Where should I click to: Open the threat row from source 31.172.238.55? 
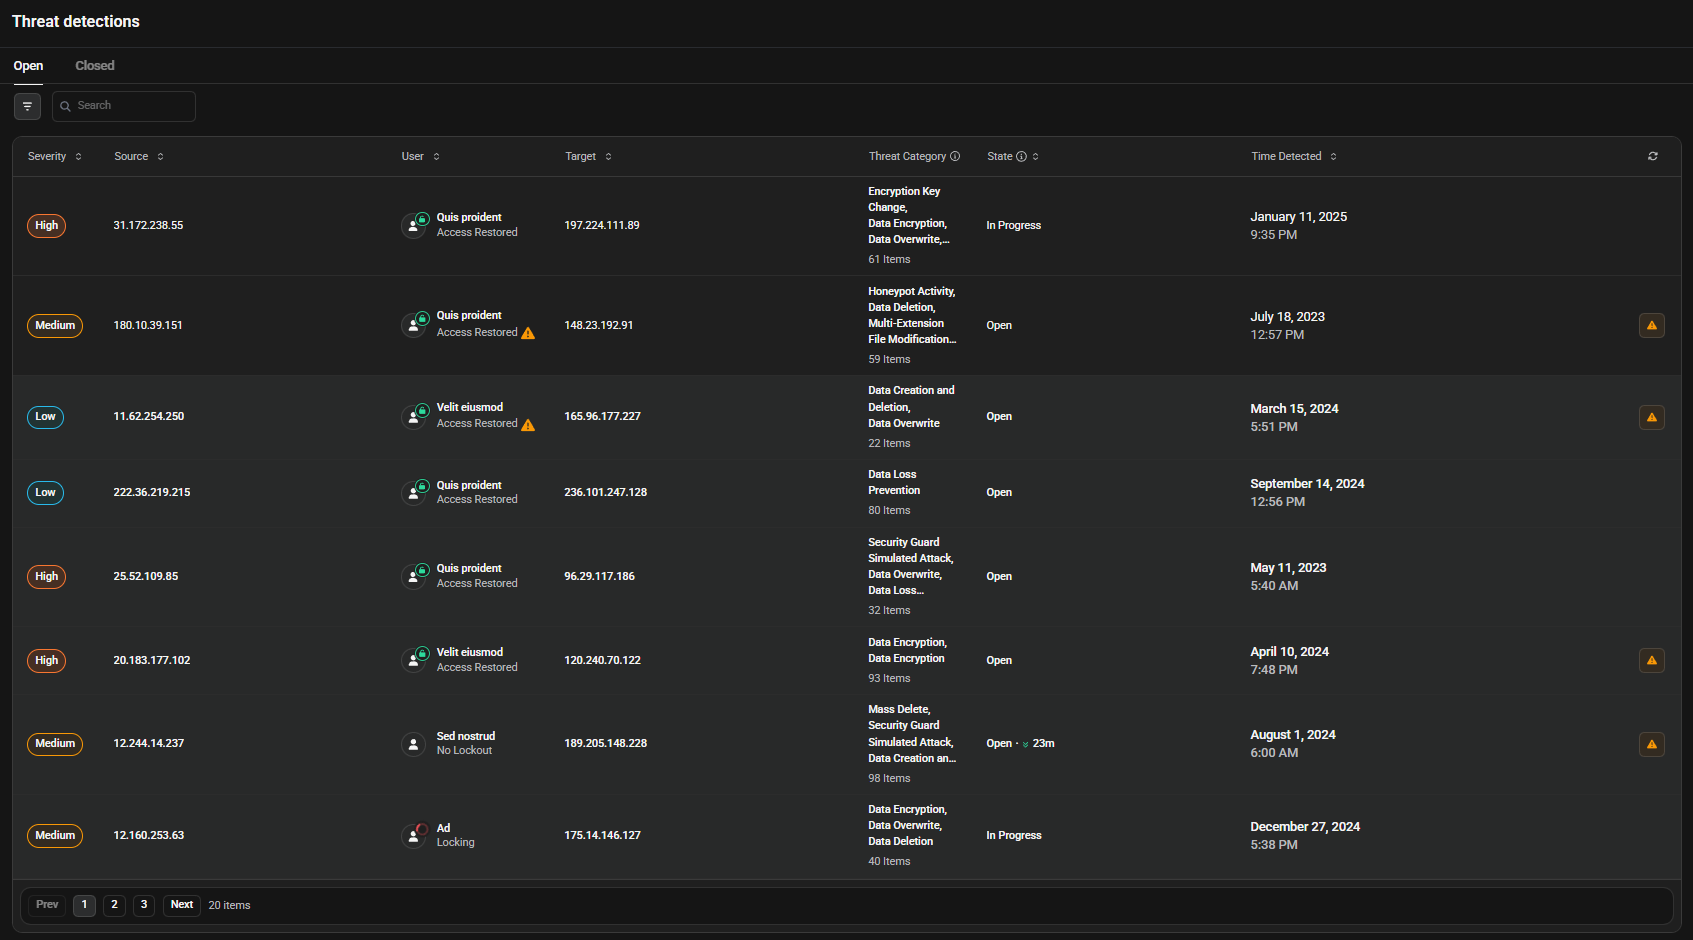tap(148, 226)
